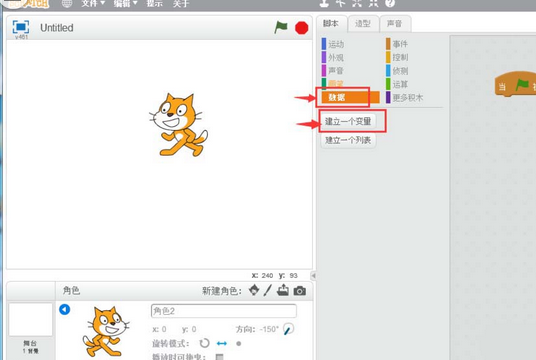
Task: Select the 更多积木 block category
Action: tap(405, 98)
